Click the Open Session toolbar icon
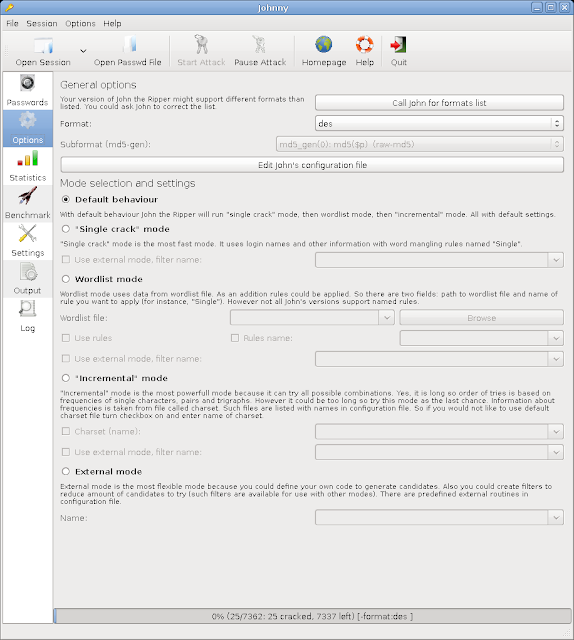 click(43, 45)
